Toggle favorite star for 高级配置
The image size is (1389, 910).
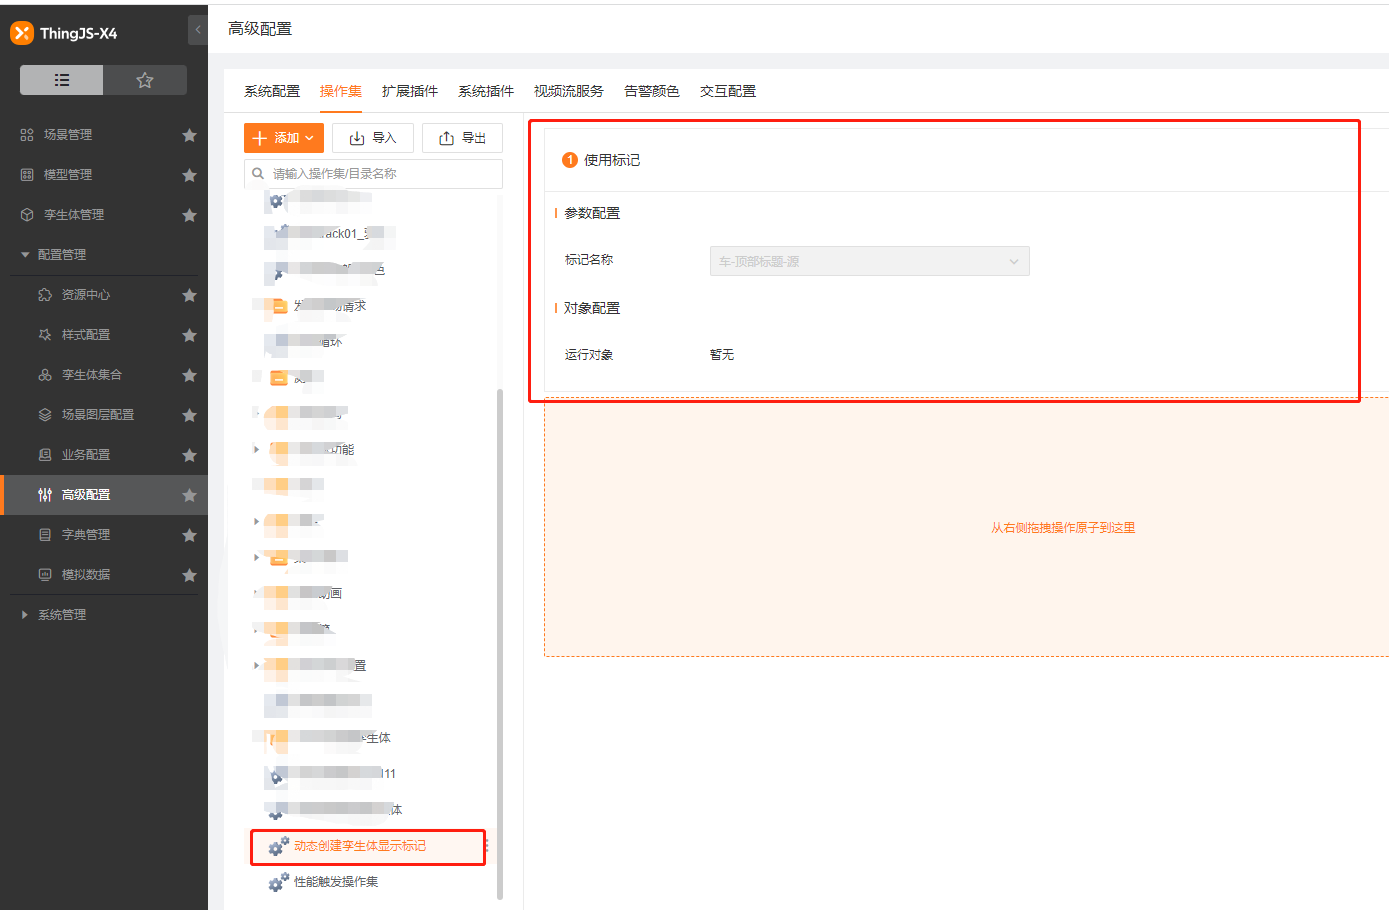point(189,495)
